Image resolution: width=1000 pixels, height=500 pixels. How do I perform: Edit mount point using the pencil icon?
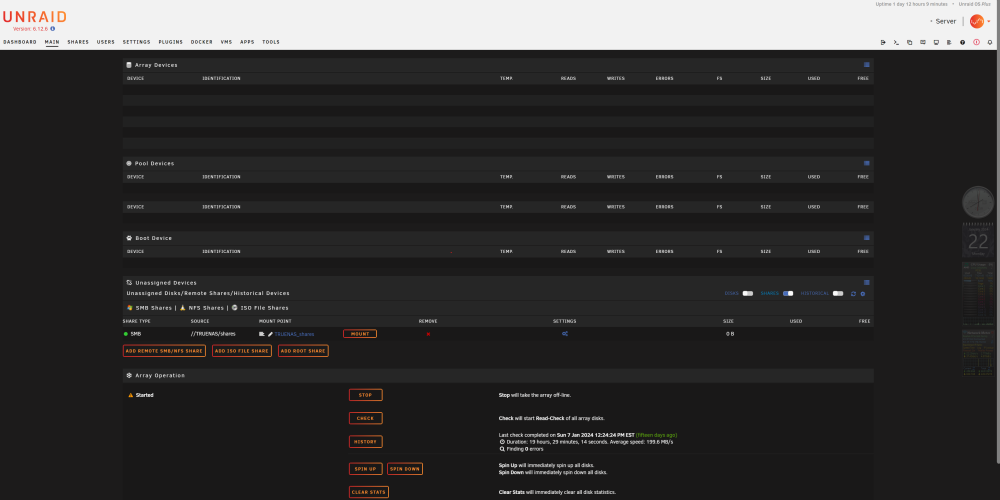tap(270, 334)
